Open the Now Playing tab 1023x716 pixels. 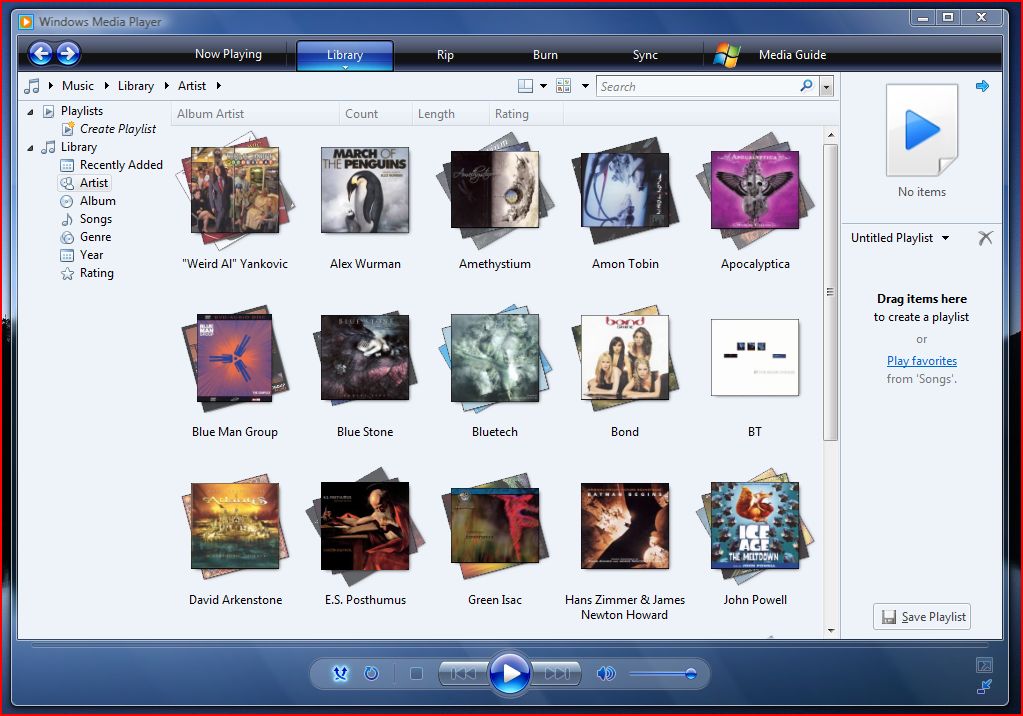coord(228,54)
